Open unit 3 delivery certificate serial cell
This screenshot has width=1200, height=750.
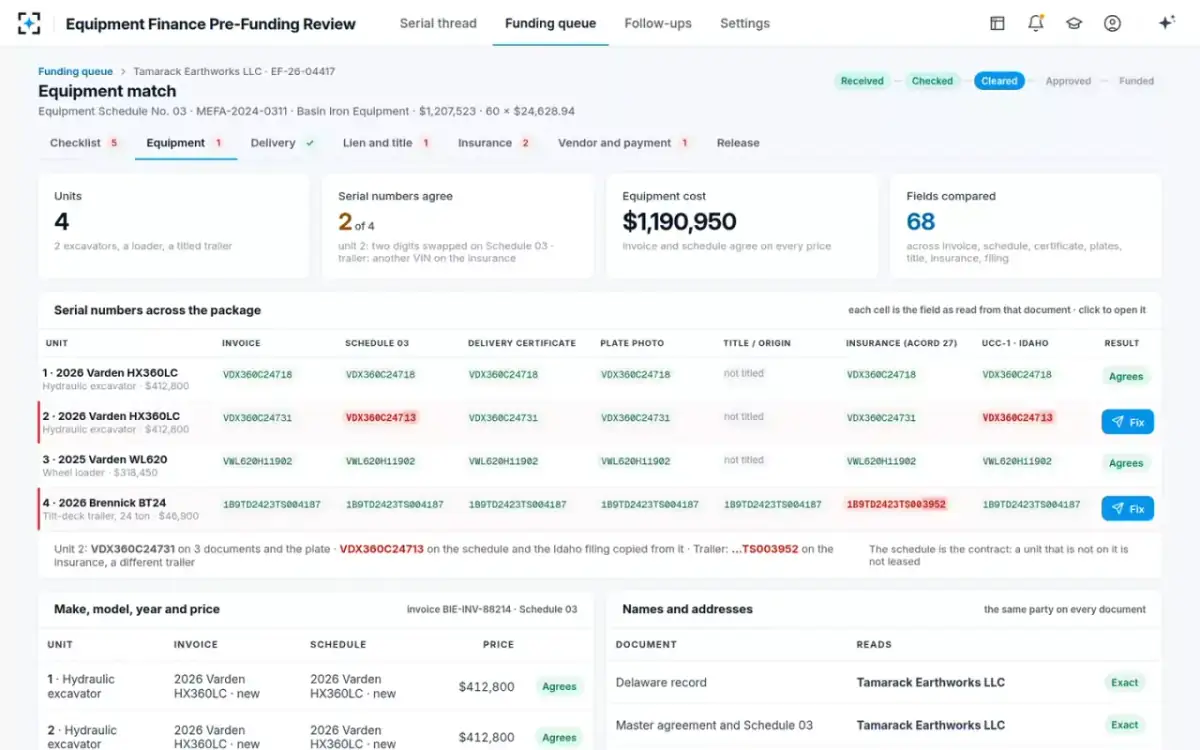[x=503, y=462]
